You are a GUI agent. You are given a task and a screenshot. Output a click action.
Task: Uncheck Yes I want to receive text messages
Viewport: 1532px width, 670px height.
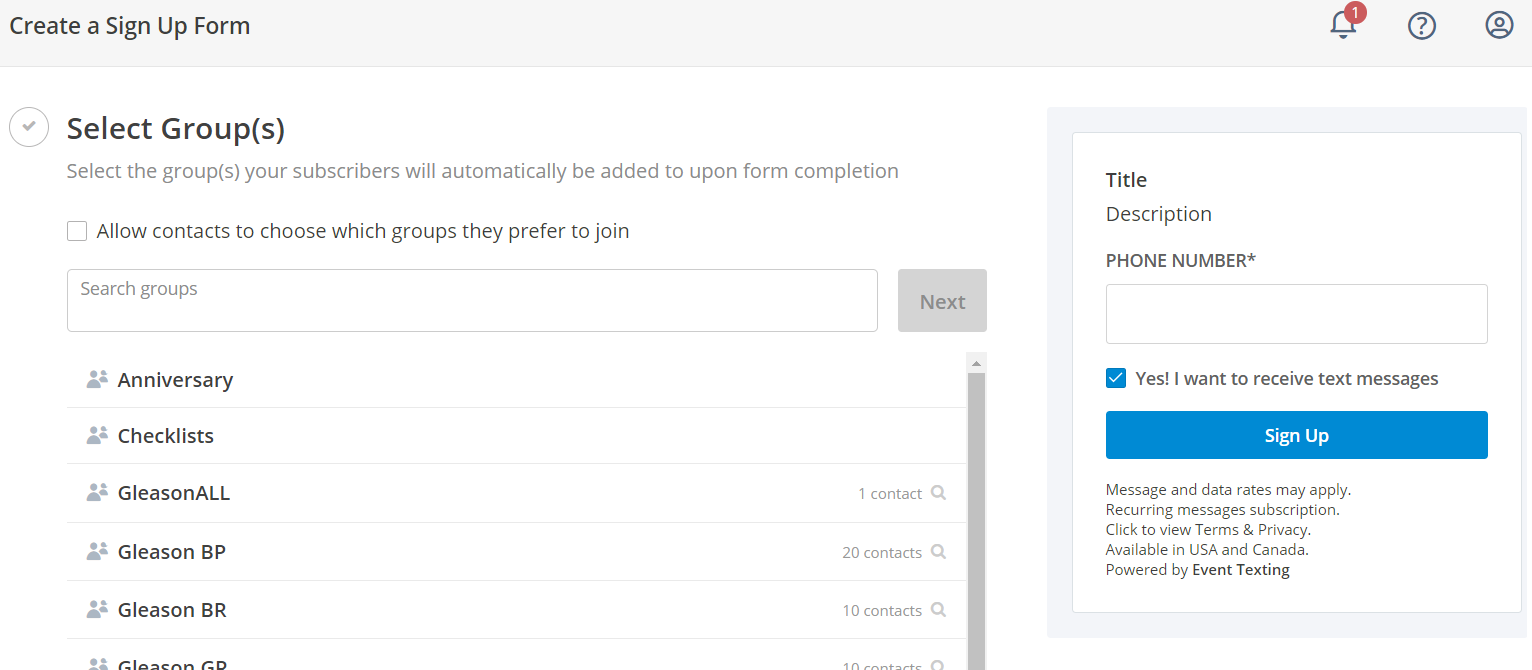1116,378
